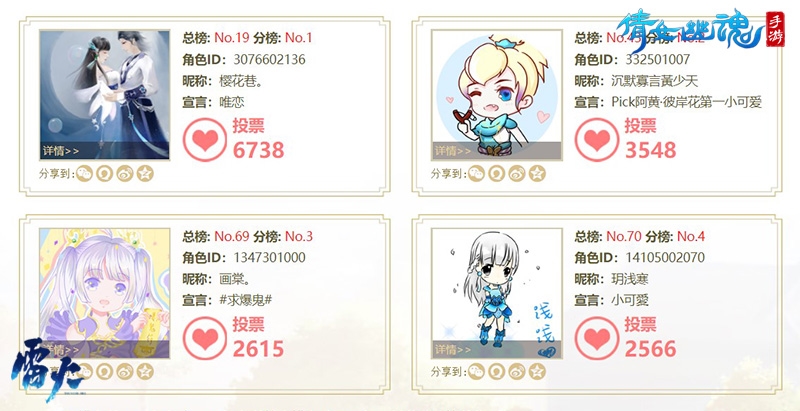
Task: Share 沉默寡言黄少天 entry via second share icon
Action: coord(496,173)
